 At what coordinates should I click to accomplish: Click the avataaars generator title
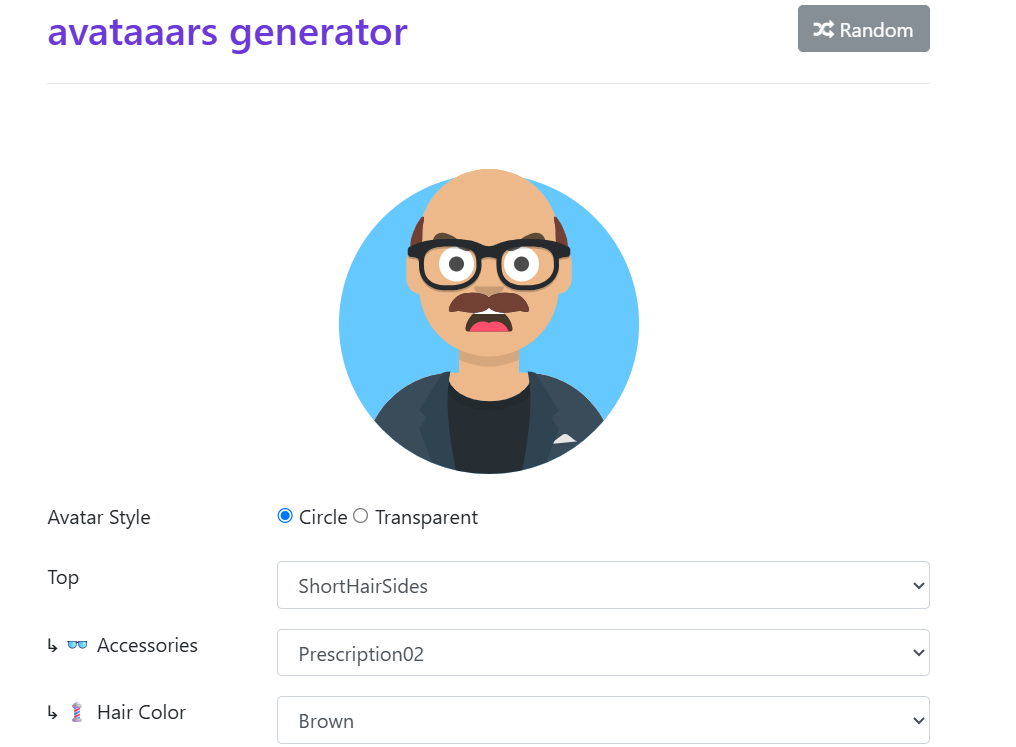pos(227,32)
